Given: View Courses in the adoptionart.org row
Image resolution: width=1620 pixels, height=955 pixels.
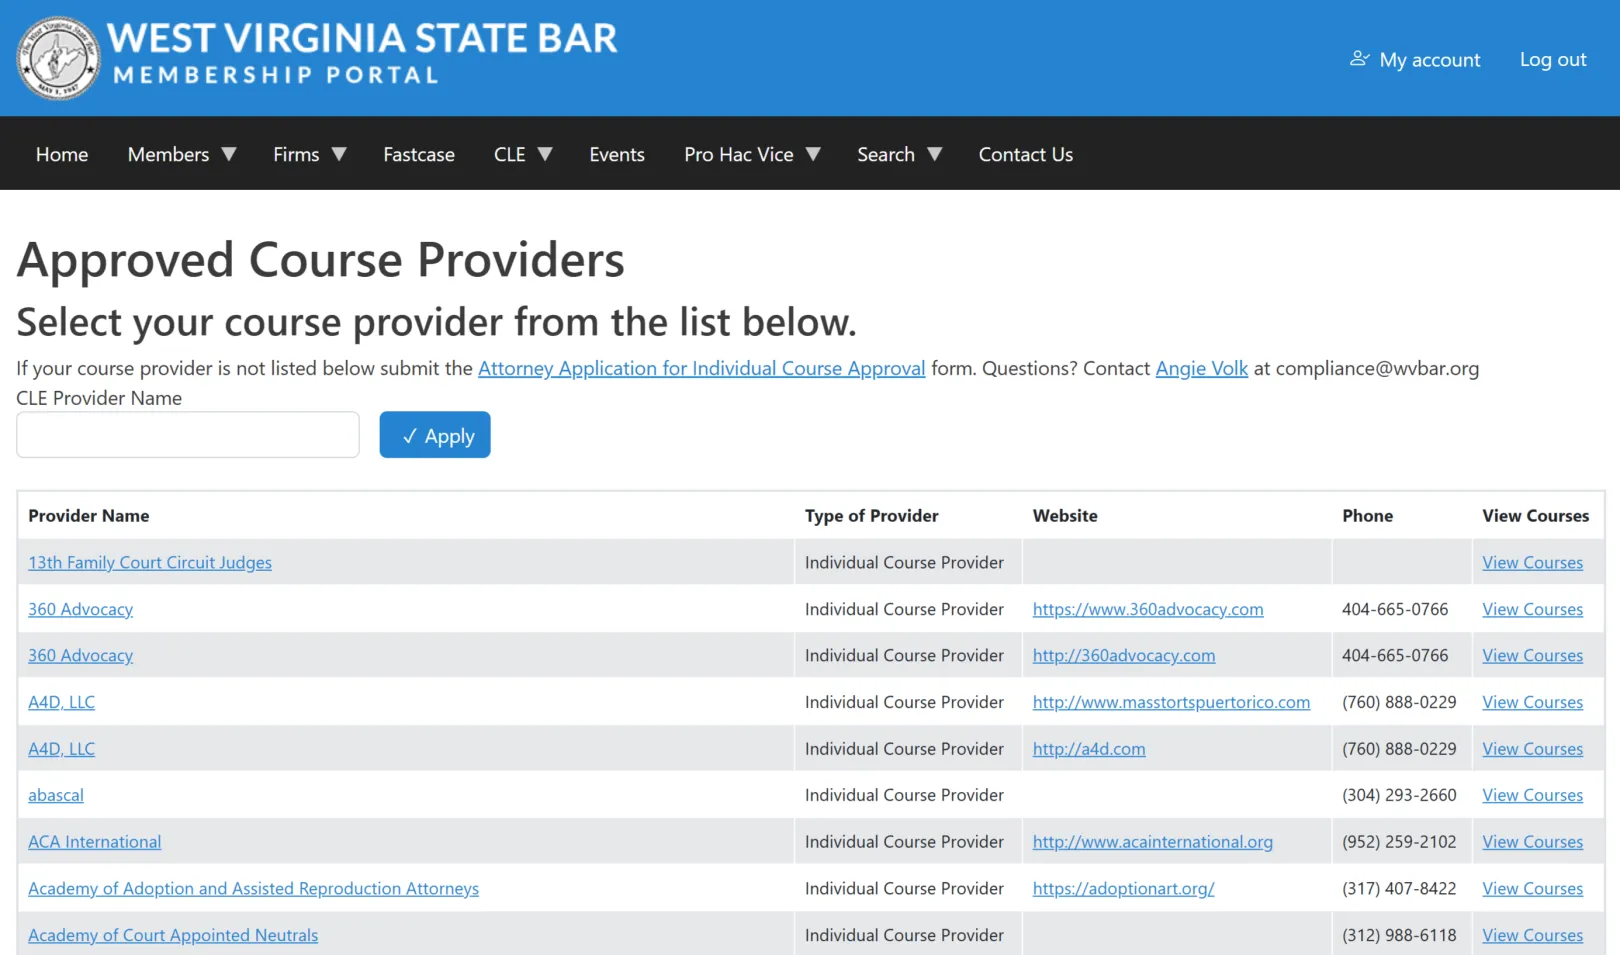Looking at the screenshot, I should (1533, 888).
